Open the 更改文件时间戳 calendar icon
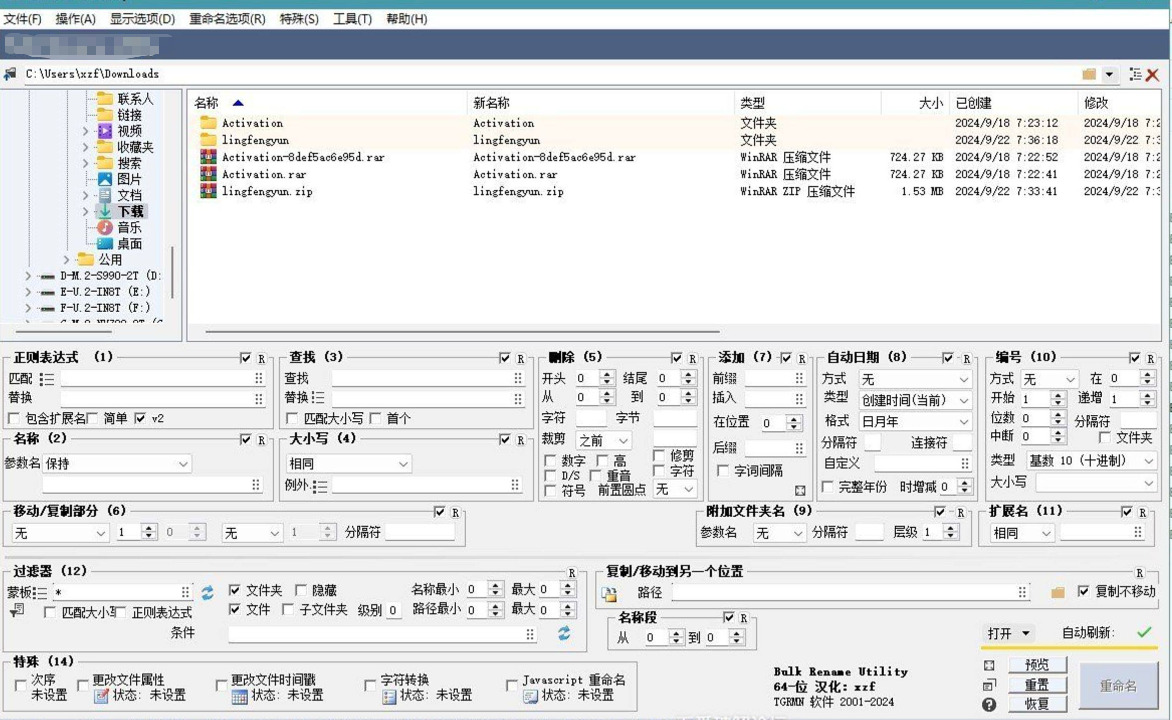The width and height of the screenshot is (1172, 720). point(239,696)
